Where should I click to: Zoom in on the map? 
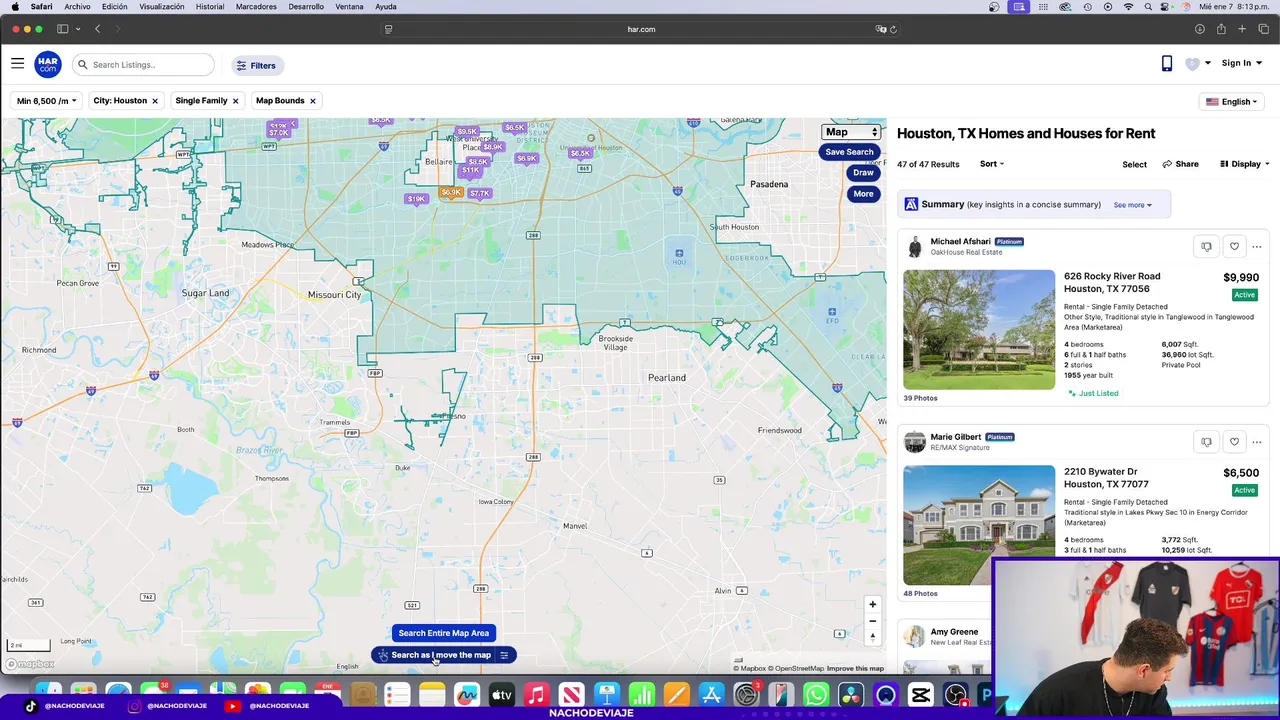872,604
